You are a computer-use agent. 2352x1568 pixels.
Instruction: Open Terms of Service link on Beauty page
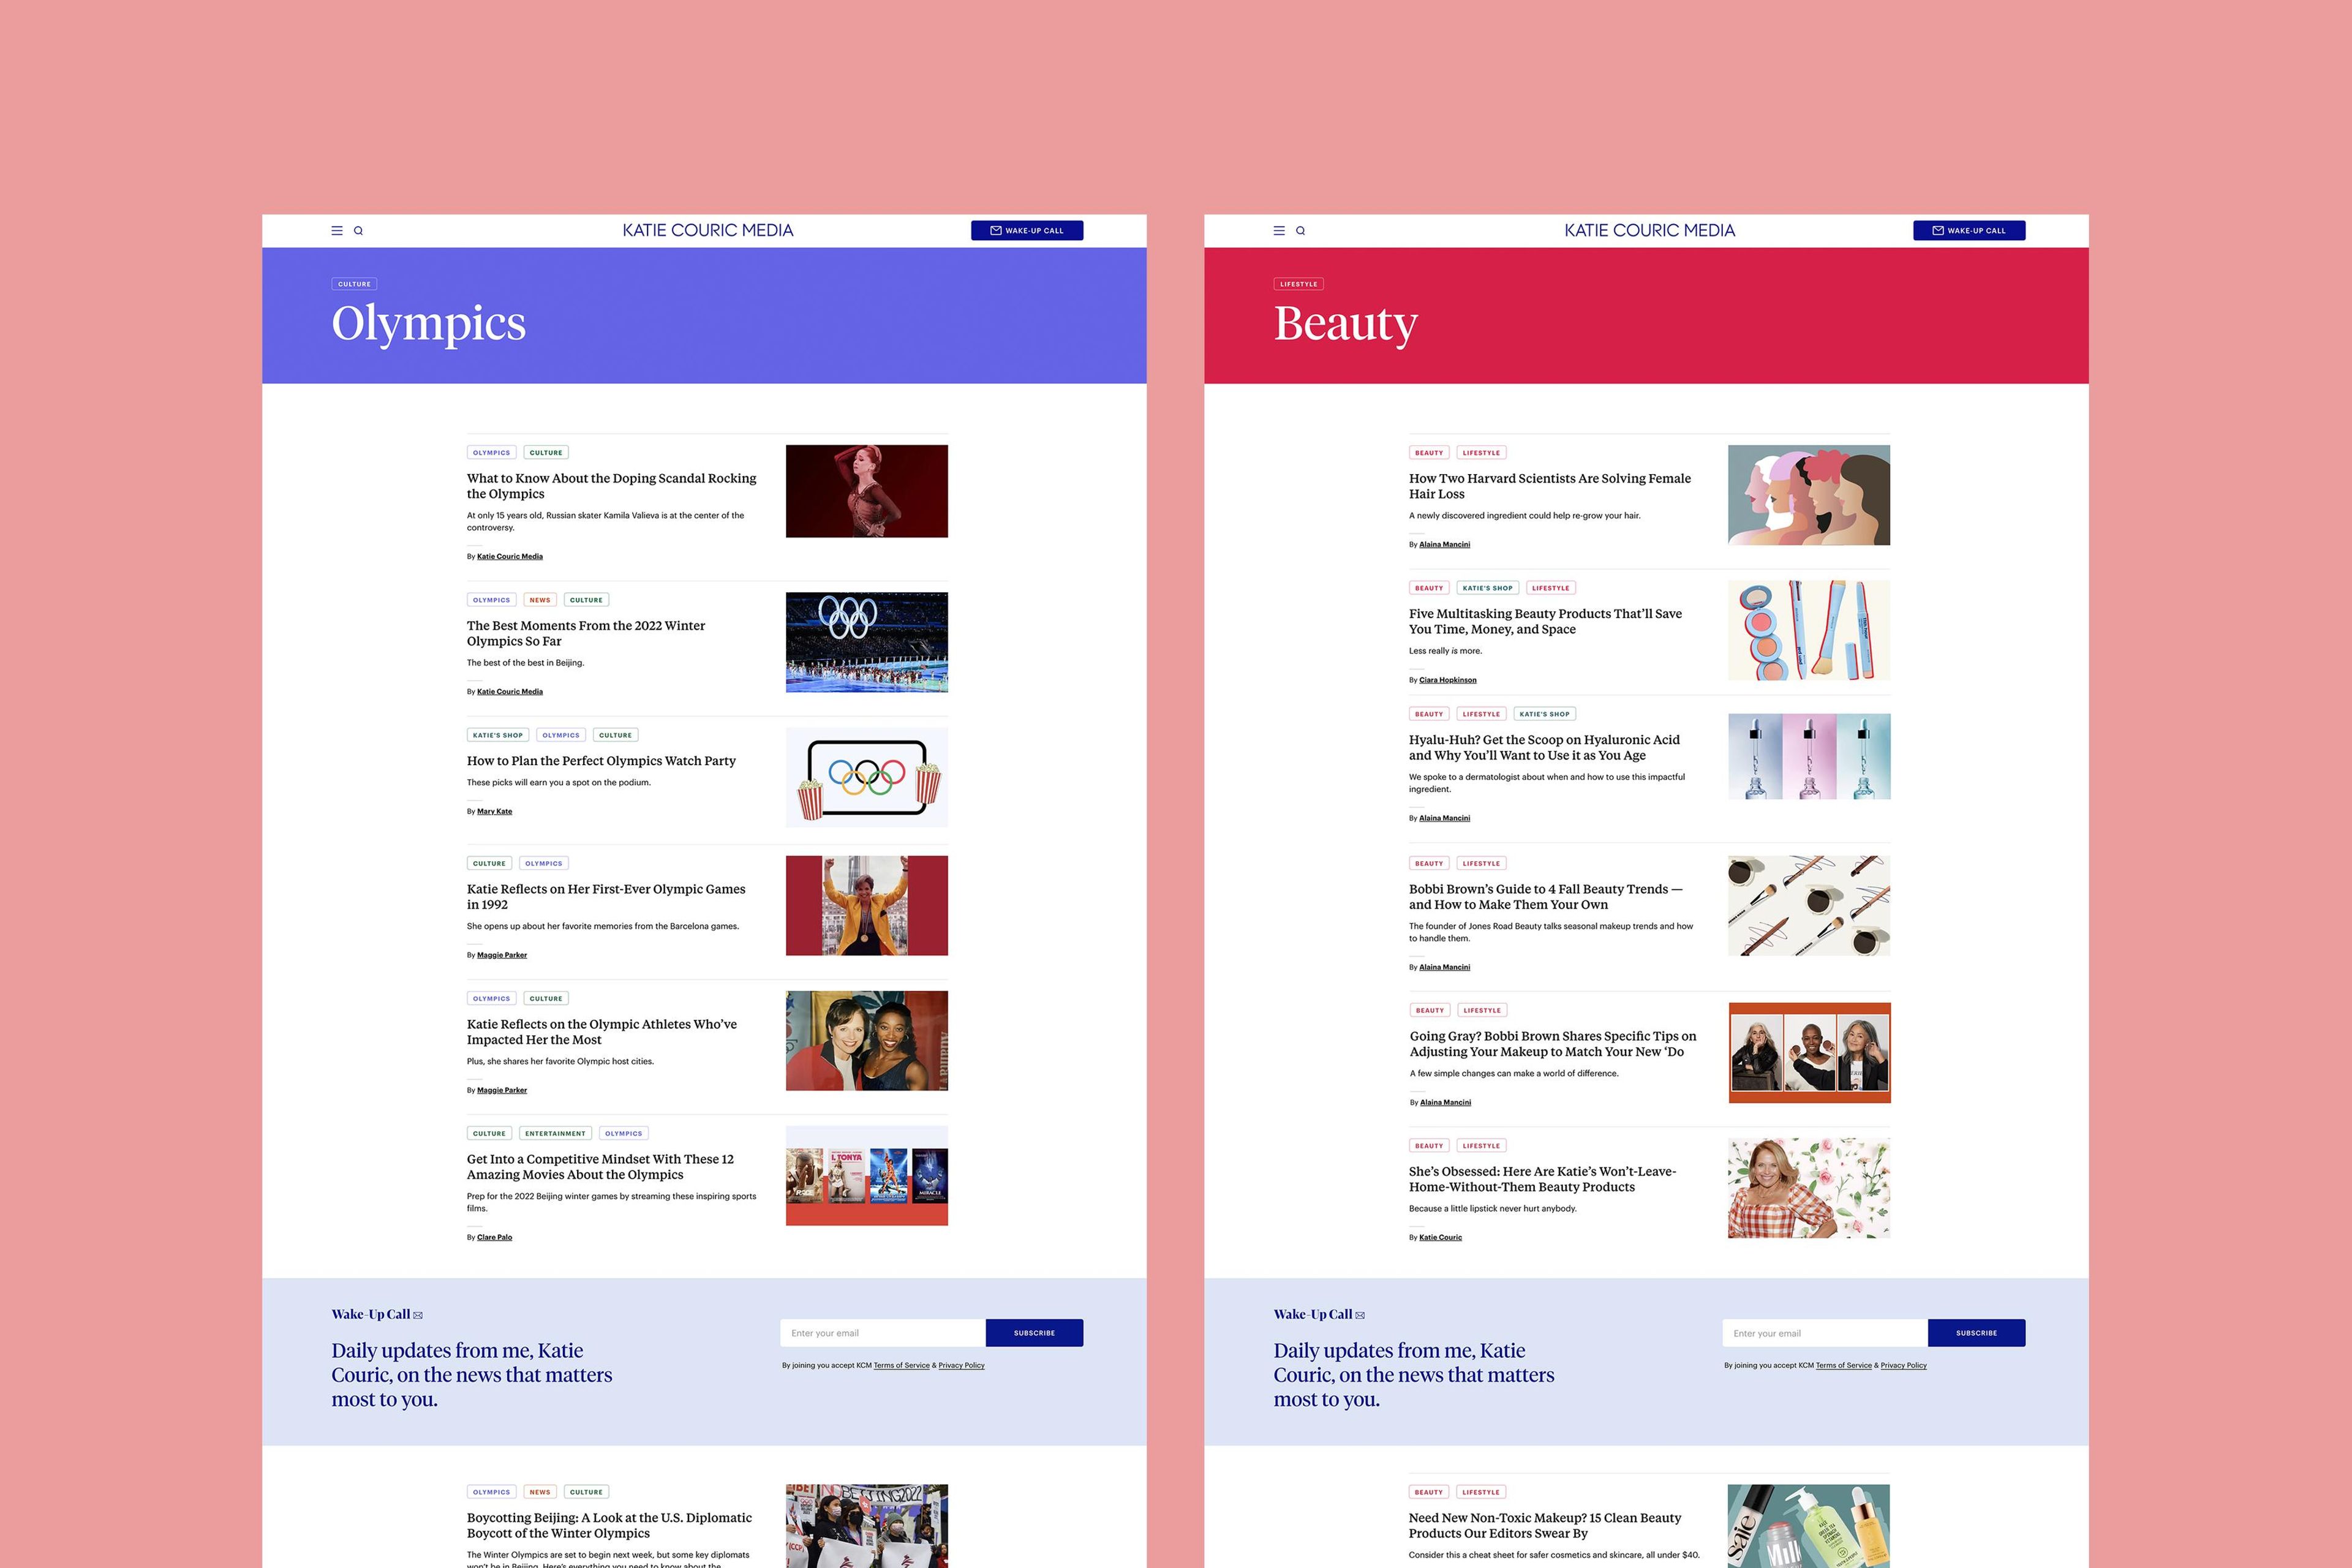tap(1843, 1365)
